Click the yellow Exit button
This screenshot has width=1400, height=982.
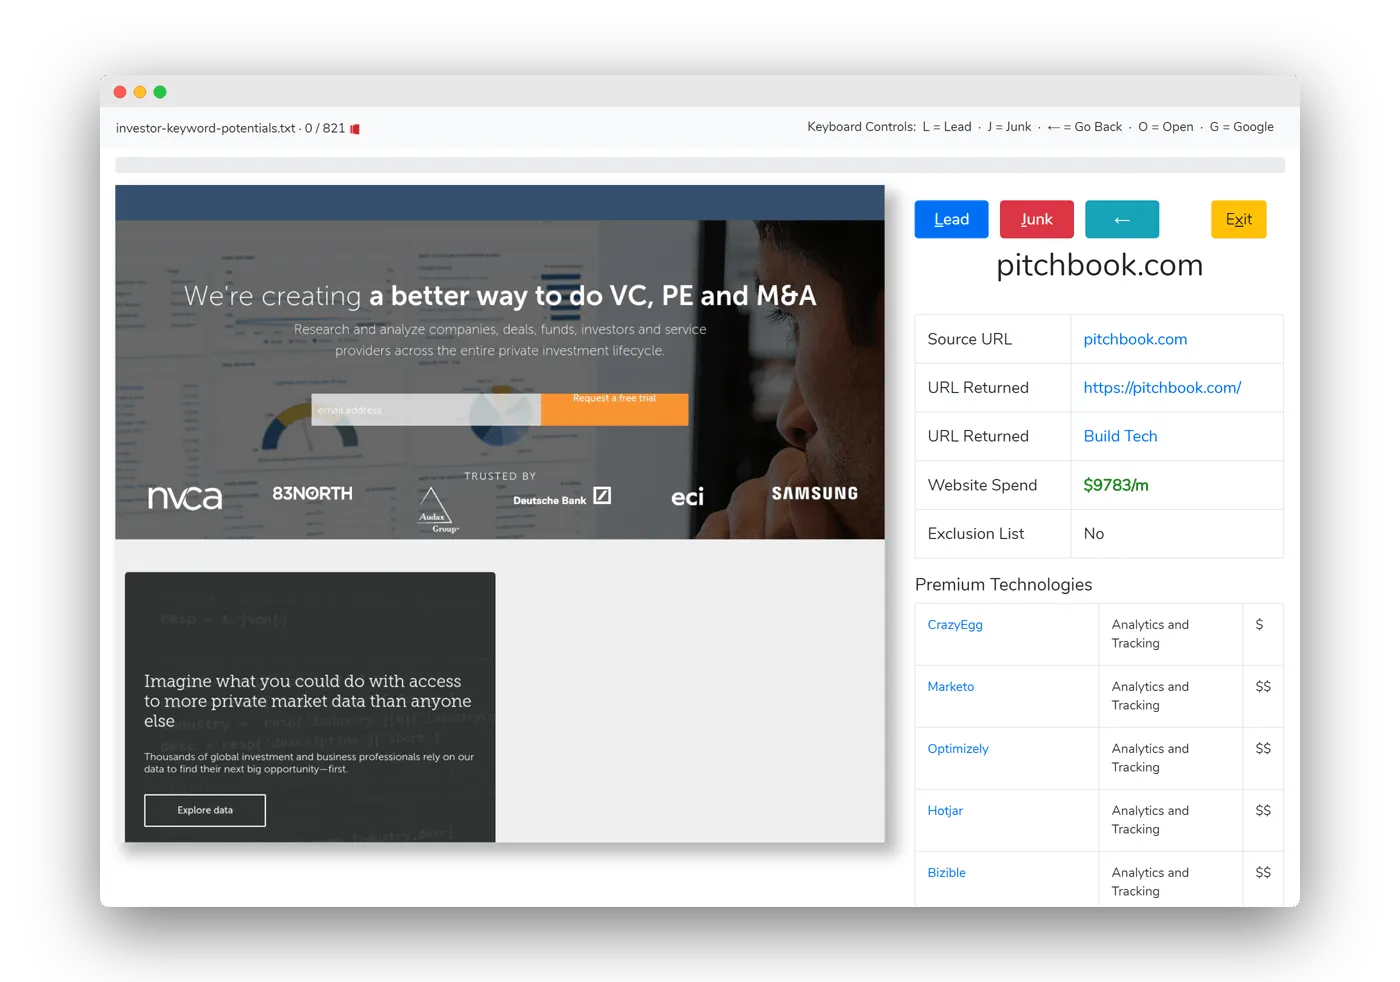point(1238,219)
